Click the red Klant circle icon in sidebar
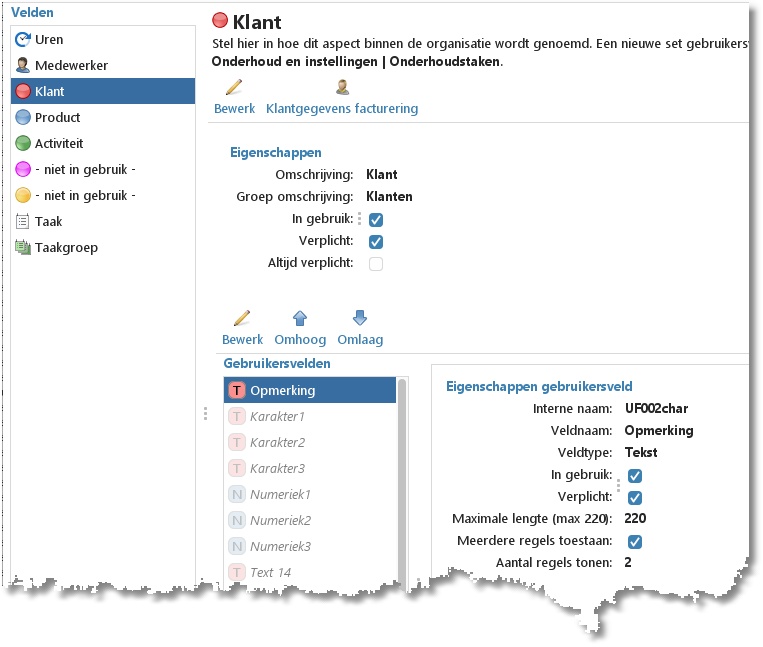The height and width of the screenshot is (647, 763). point(23,91)
